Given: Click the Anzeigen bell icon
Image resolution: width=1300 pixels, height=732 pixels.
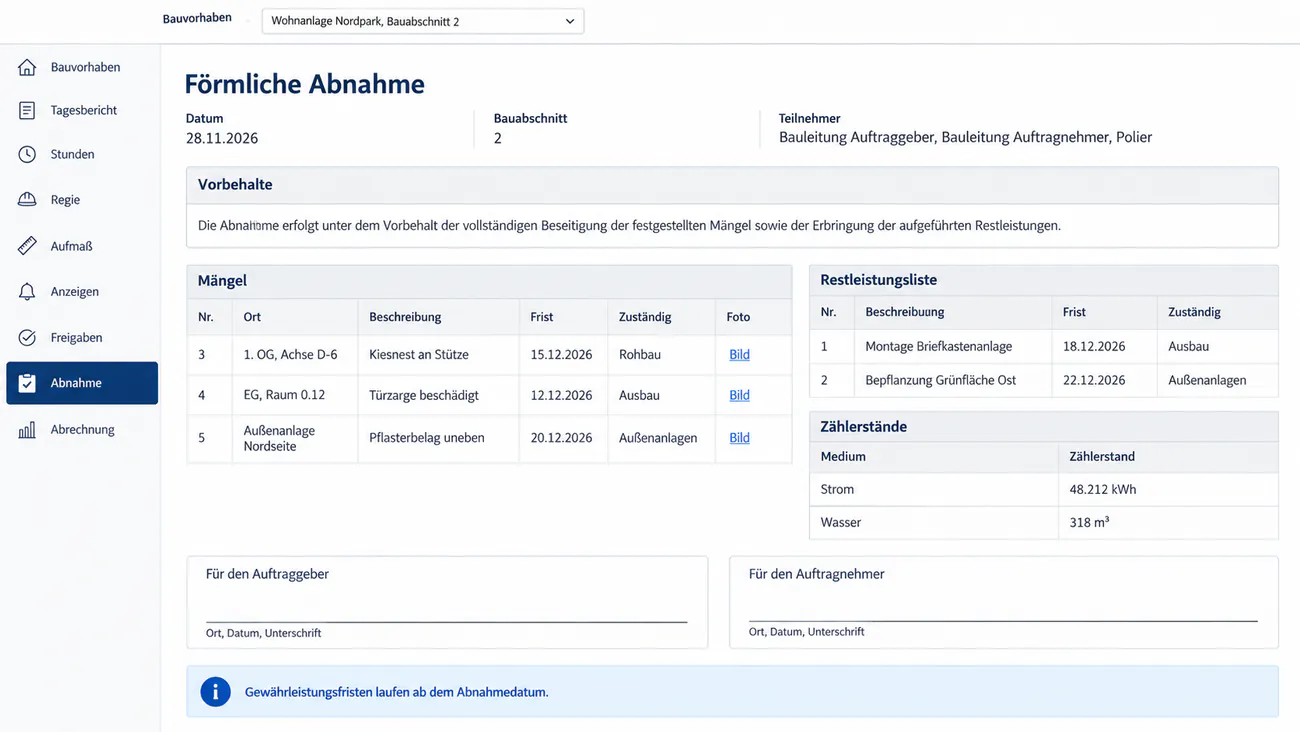Looking at the screenshot, I should coord(27,292).
